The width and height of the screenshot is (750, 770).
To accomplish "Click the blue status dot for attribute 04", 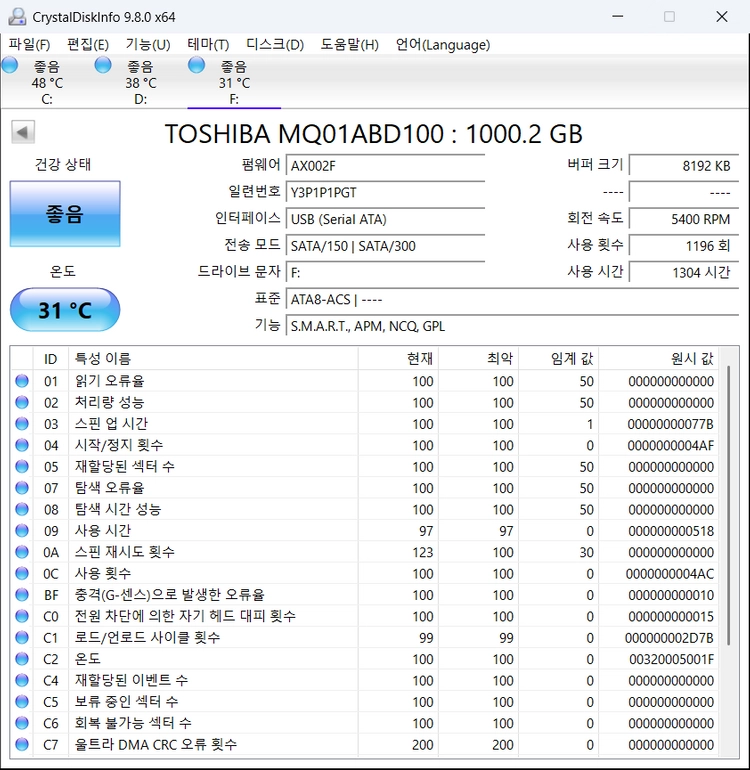I will click(22, 445).
